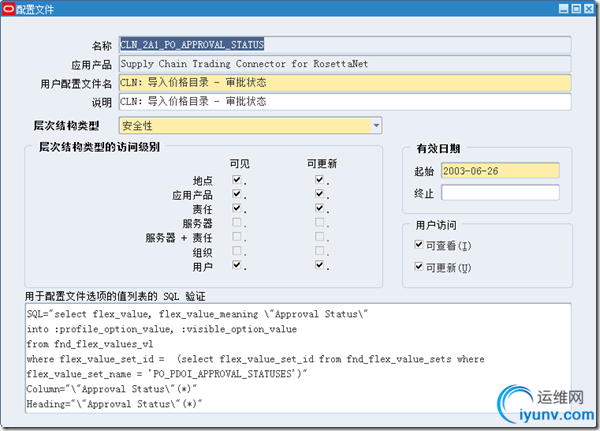The image size is (600, 431).
Task: Toggle 可更新(U) under 用户访问
Action: tap(419, 266)
